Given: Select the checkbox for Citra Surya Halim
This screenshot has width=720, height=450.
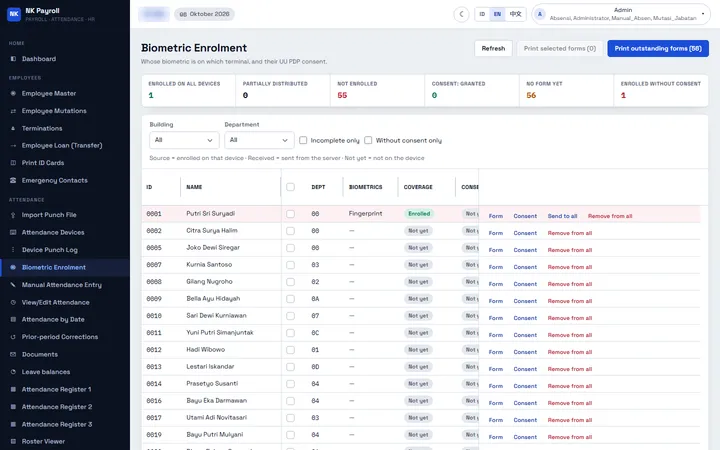Looking at the screenshot, I should (x=290, y=231).
